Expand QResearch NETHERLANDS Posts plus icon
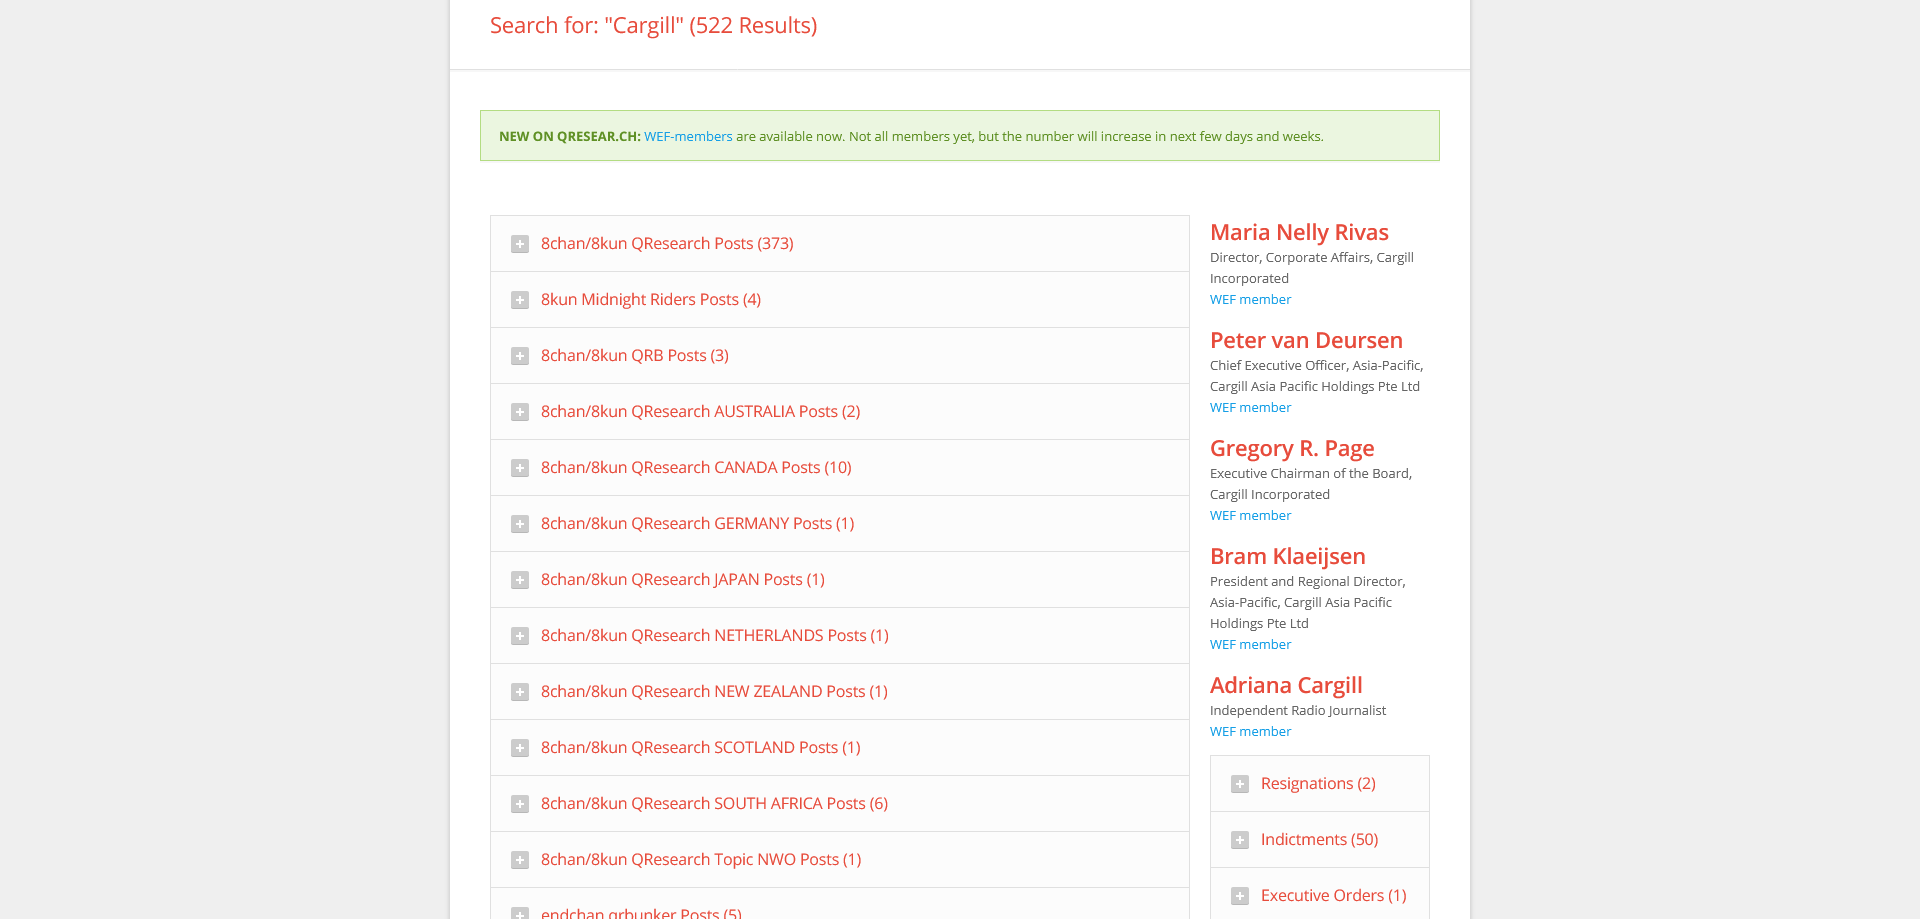Image resolution: width=1920 pixels, height=919 pixels. [520, 636]
